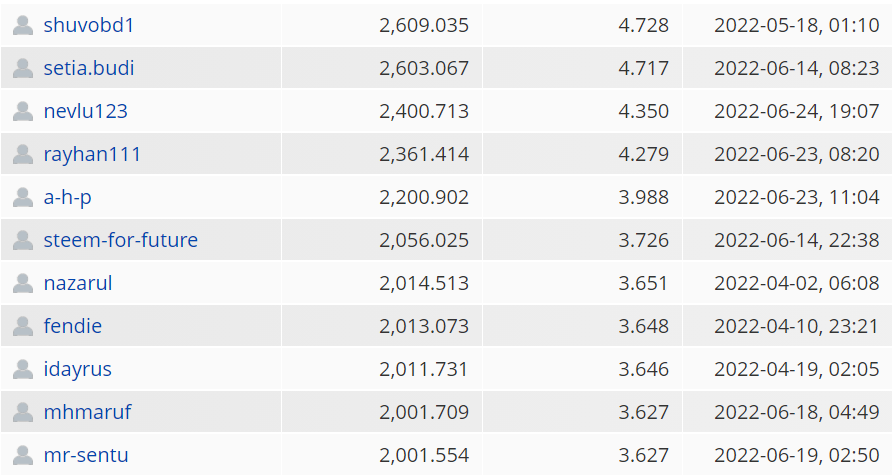Click the 3.648 value in fendie row
This screenshot has height=476, width=892.
(x=643, y=326)
